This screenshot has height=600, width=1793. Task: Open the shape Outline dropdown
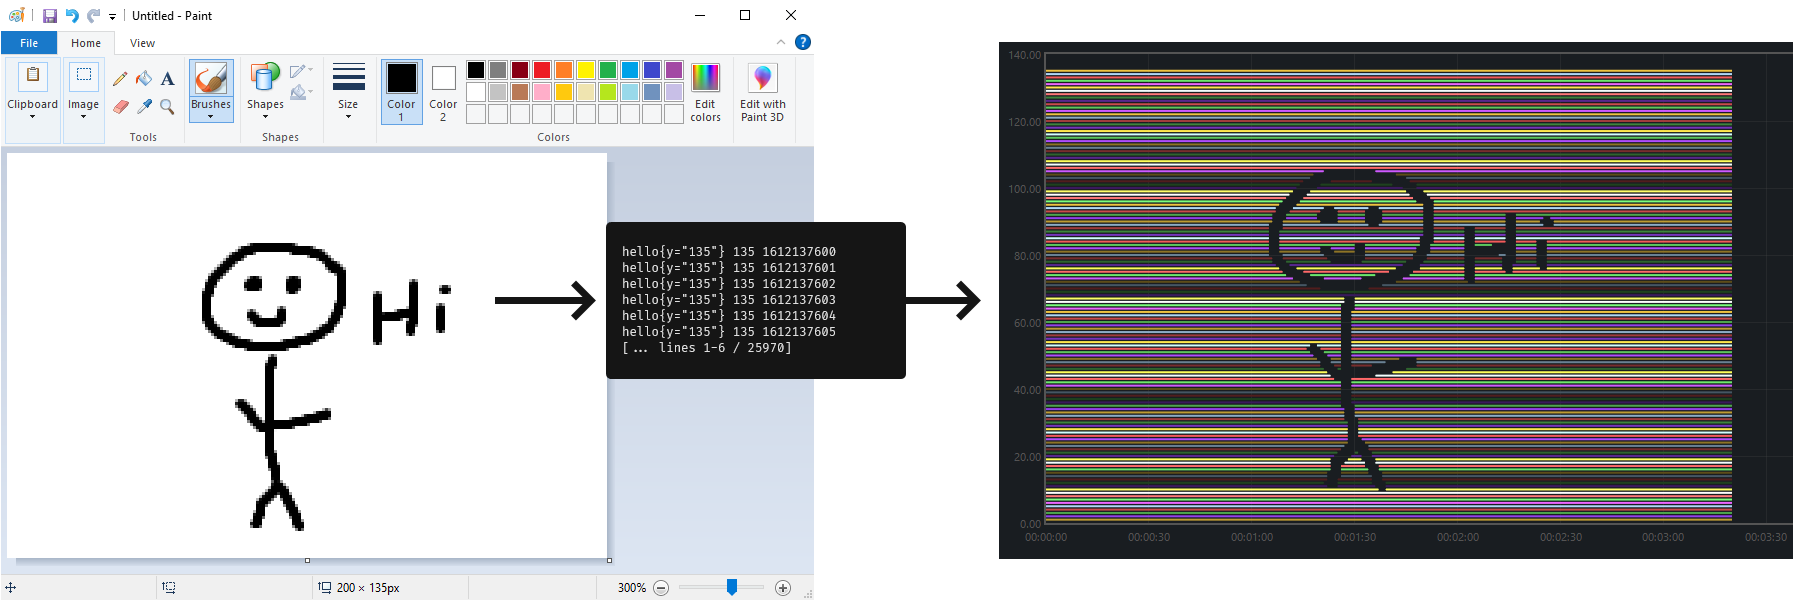tap(301, 71)
